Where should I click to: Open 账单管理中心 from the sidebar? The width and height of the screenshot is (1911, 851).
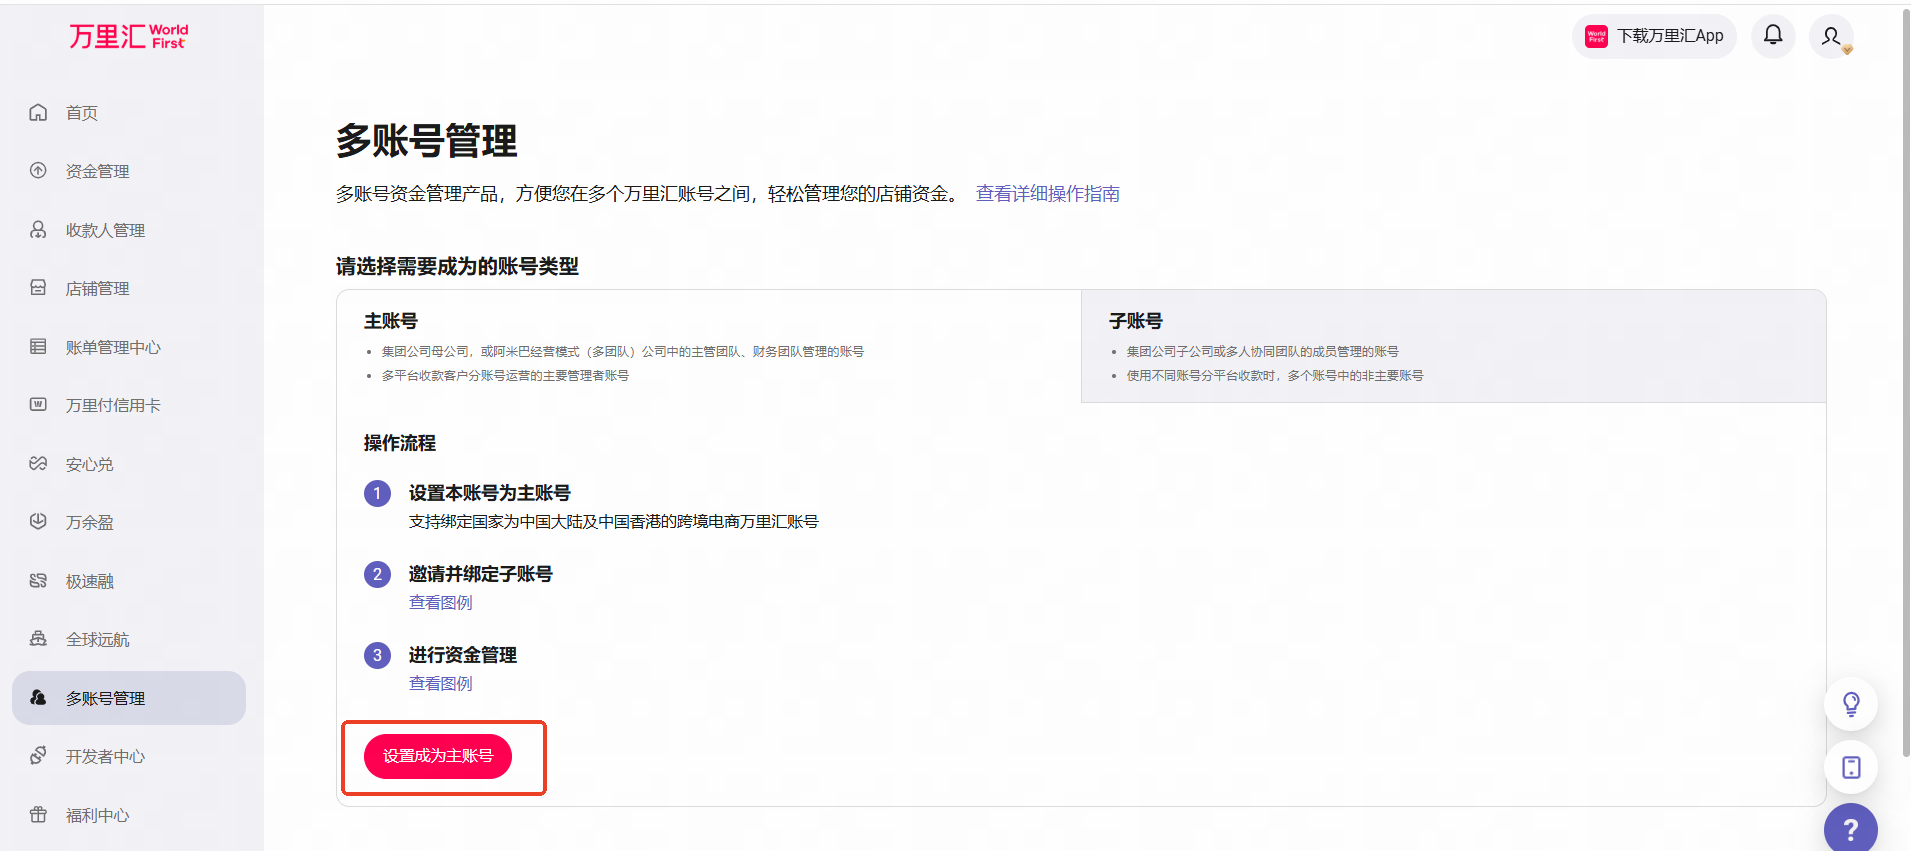[112, 347]
